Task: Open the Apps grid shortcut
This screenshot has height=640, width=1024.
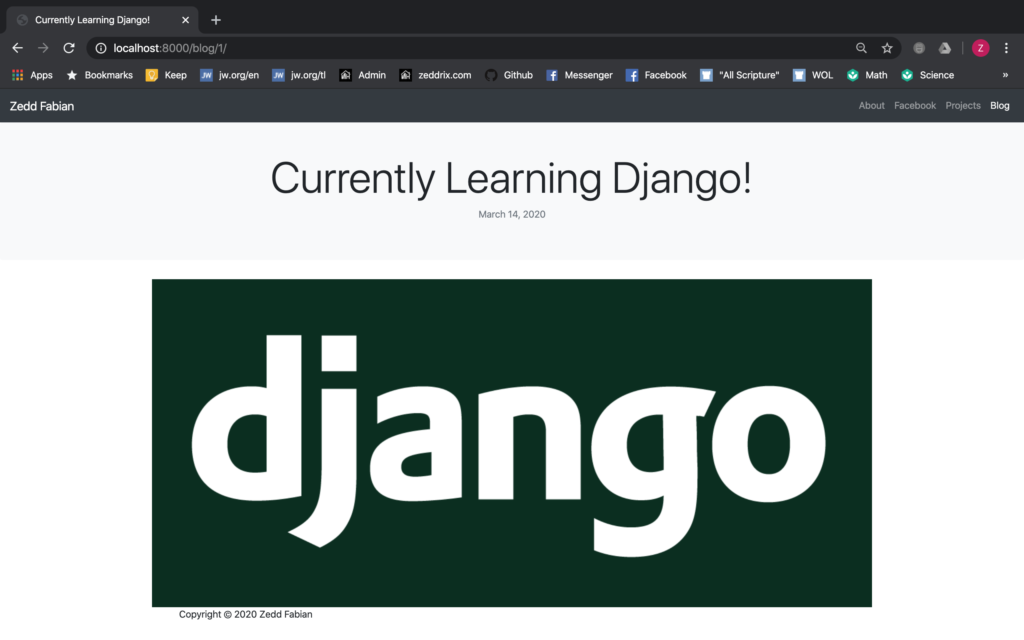Action: tap(32, 75)
